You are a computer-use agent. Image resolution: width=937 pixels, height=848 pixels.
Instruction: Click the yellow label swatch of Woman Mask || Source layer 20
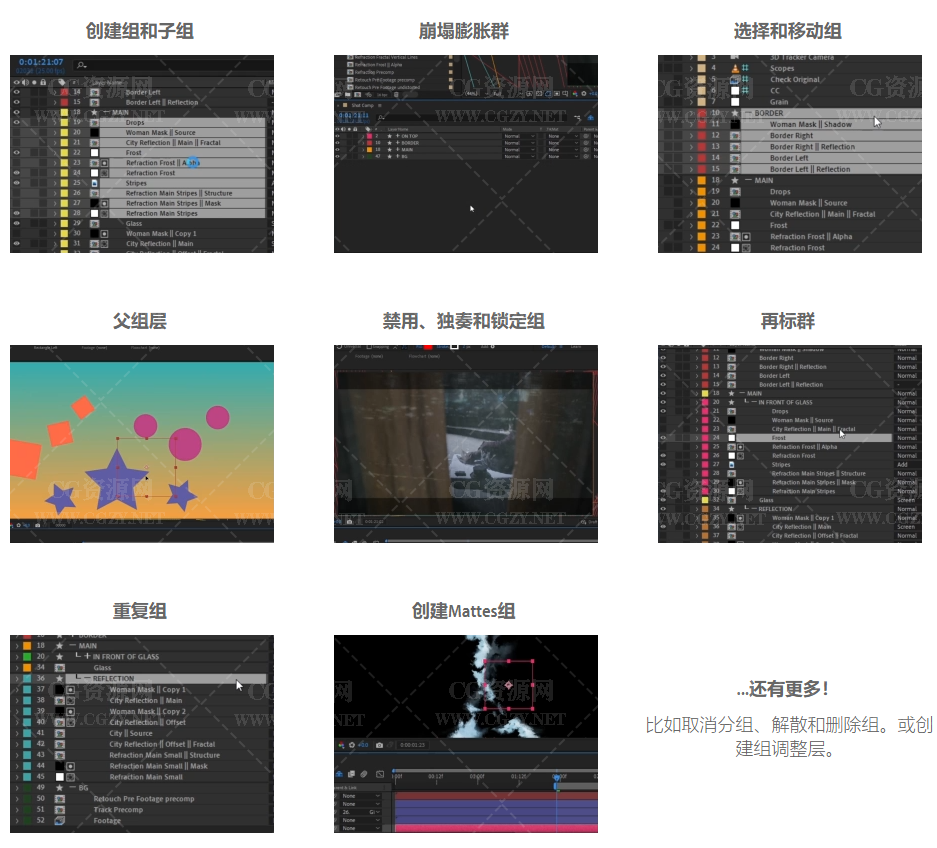(x=63, y=132)
